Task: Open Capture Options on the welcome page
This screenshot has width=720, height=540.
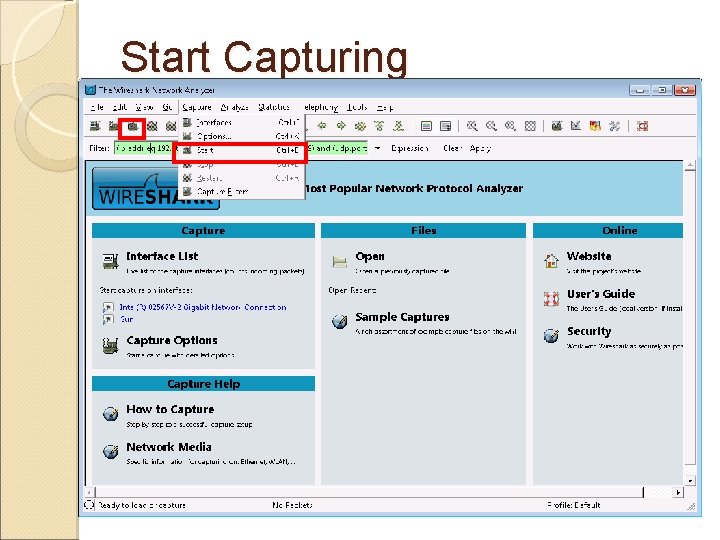Action: (172, 340)
